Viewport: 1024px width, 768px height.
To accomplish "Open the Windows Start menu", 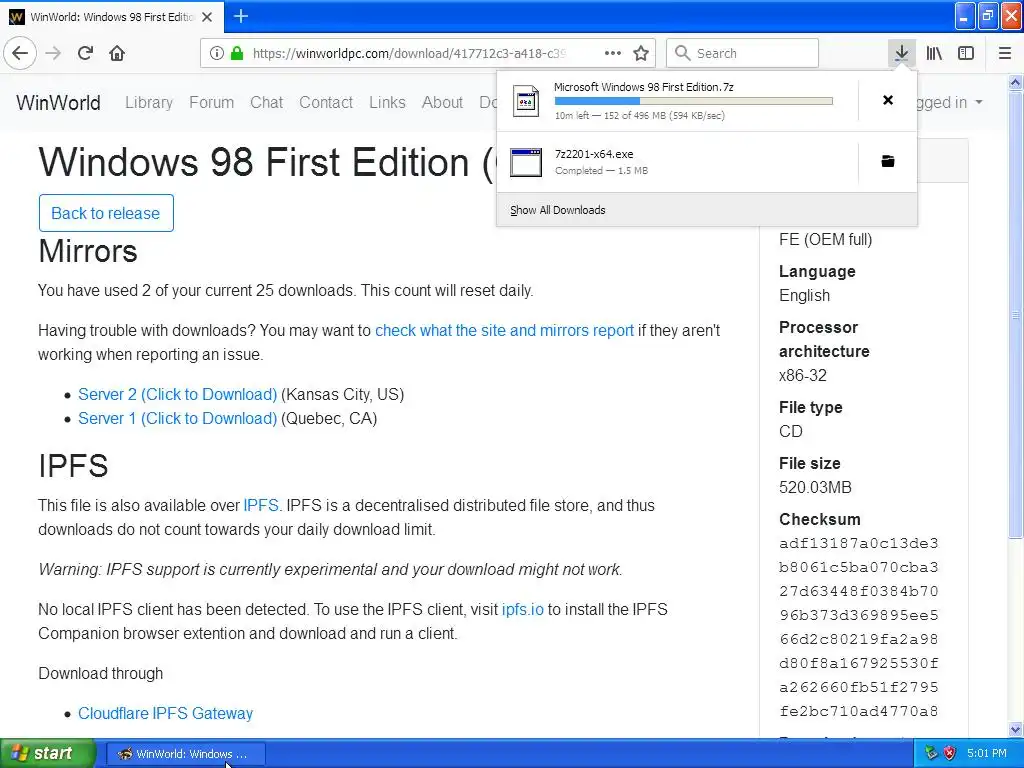I will pos(47,753).
